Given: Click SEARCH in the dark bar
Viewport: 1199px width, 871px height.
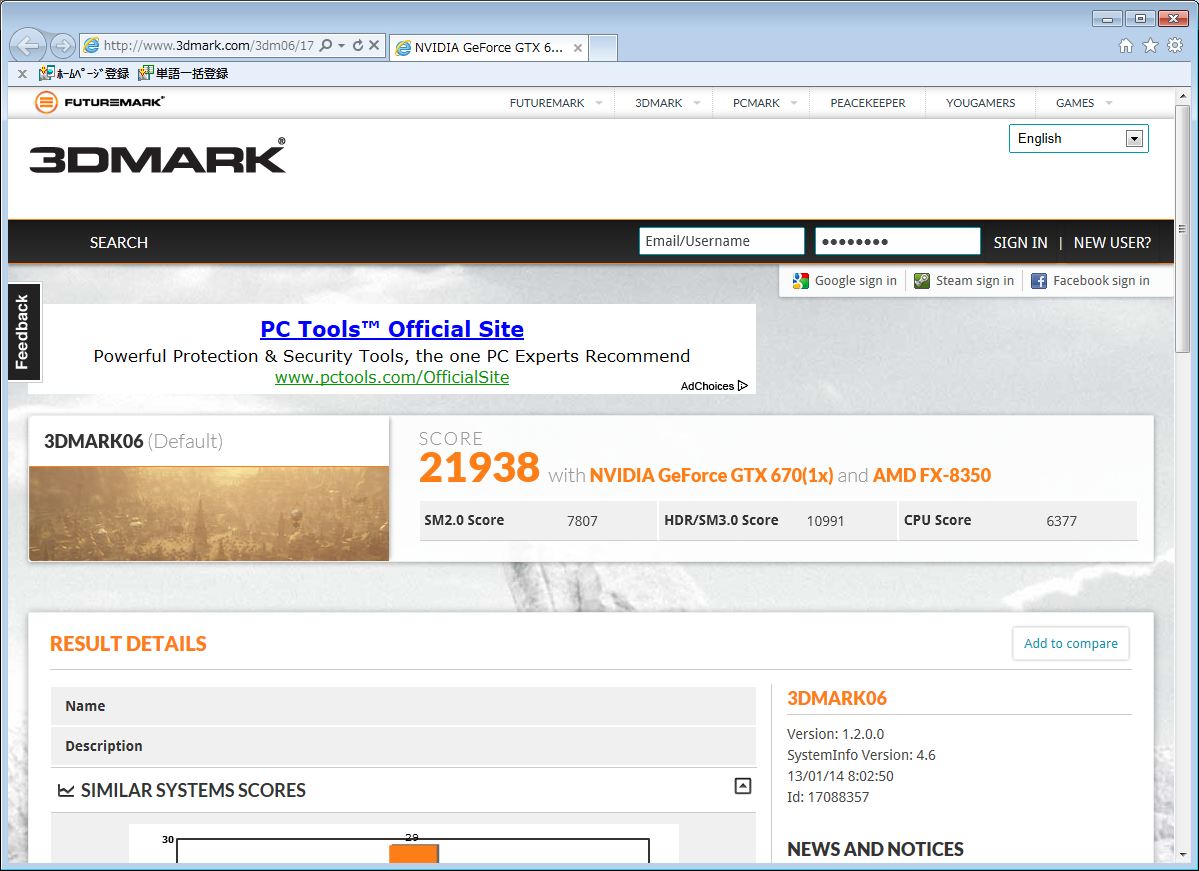Looking at the screenshot, I should pos(119,242).
